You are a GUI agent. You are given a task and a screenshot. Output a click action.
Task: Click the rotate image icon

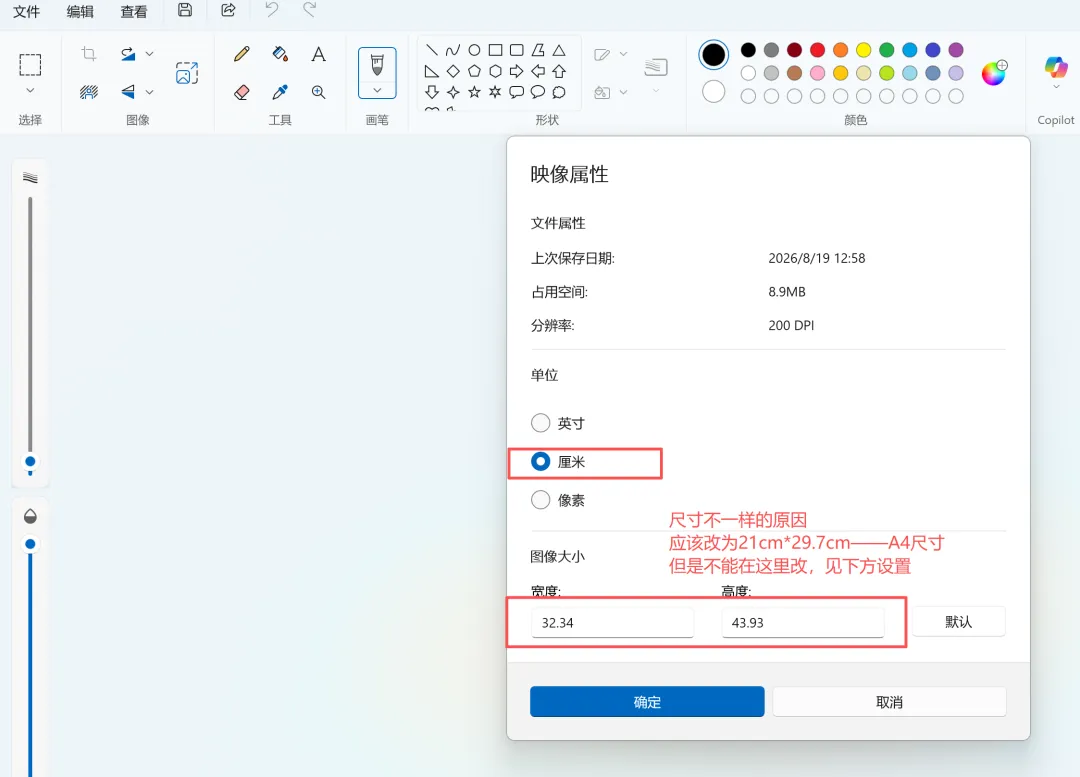[x=128, y=54]
